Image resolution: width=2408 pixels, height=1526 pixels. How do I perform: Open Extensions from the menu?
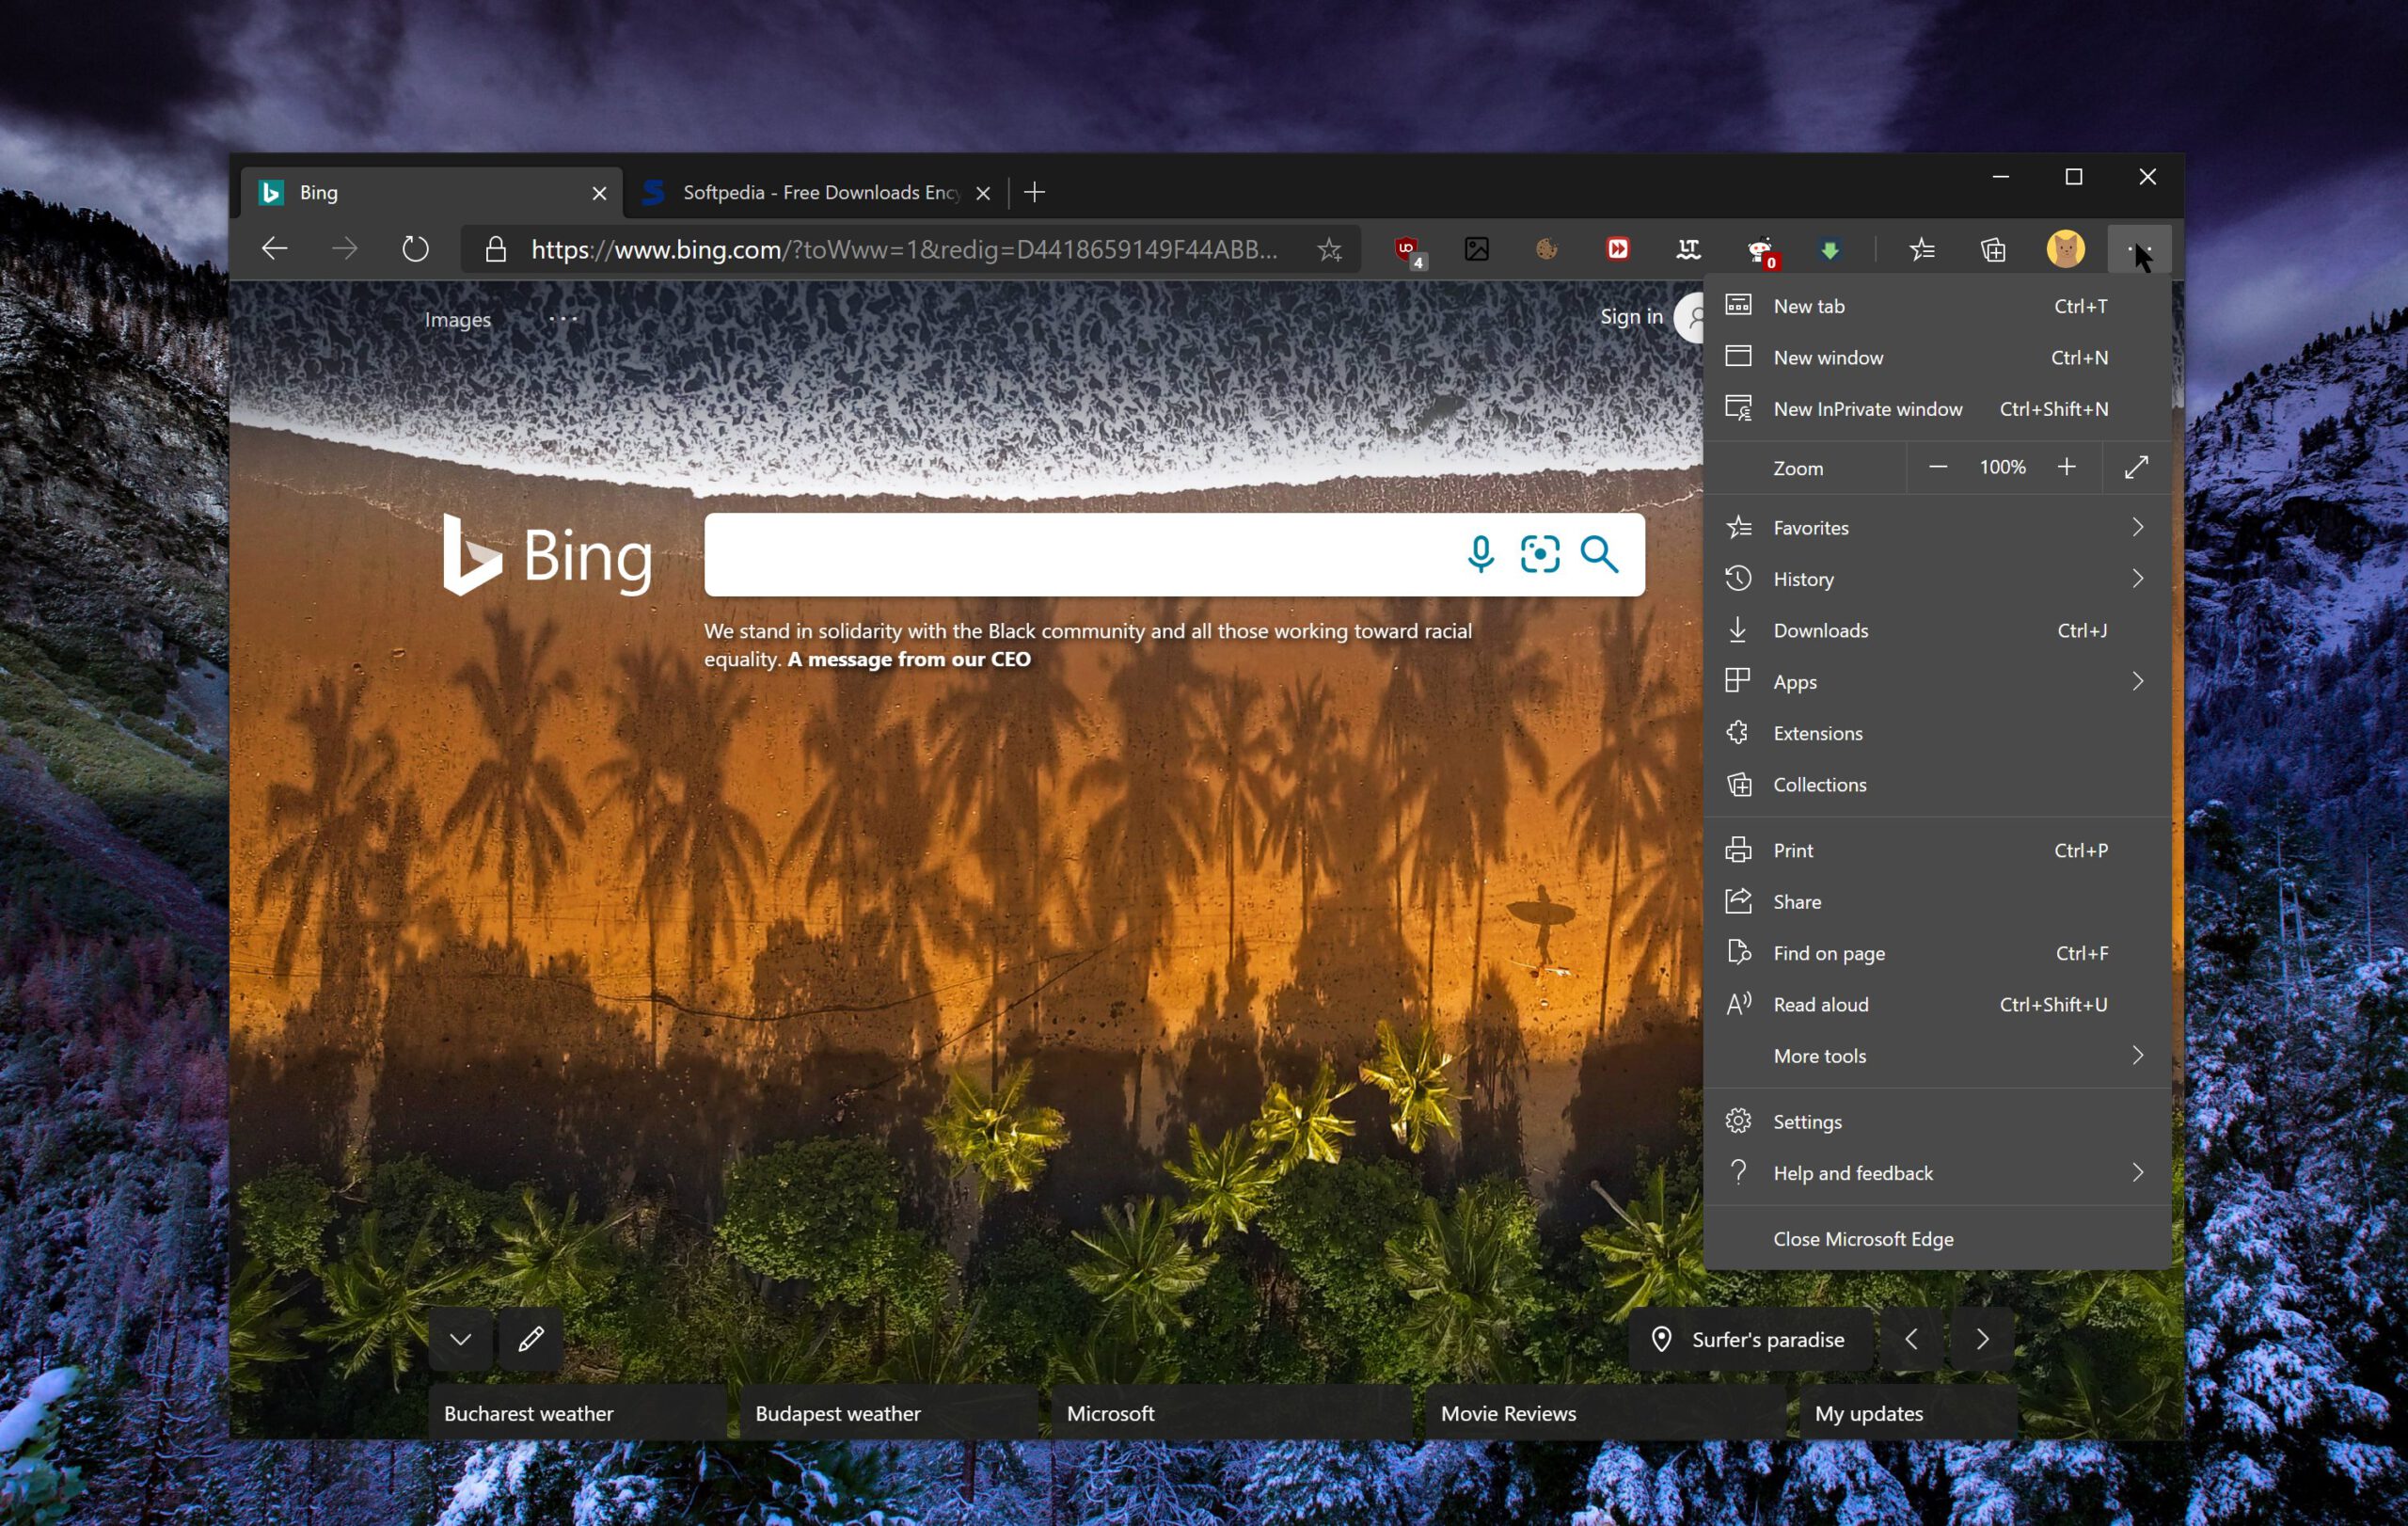(x=1937, y=733)
